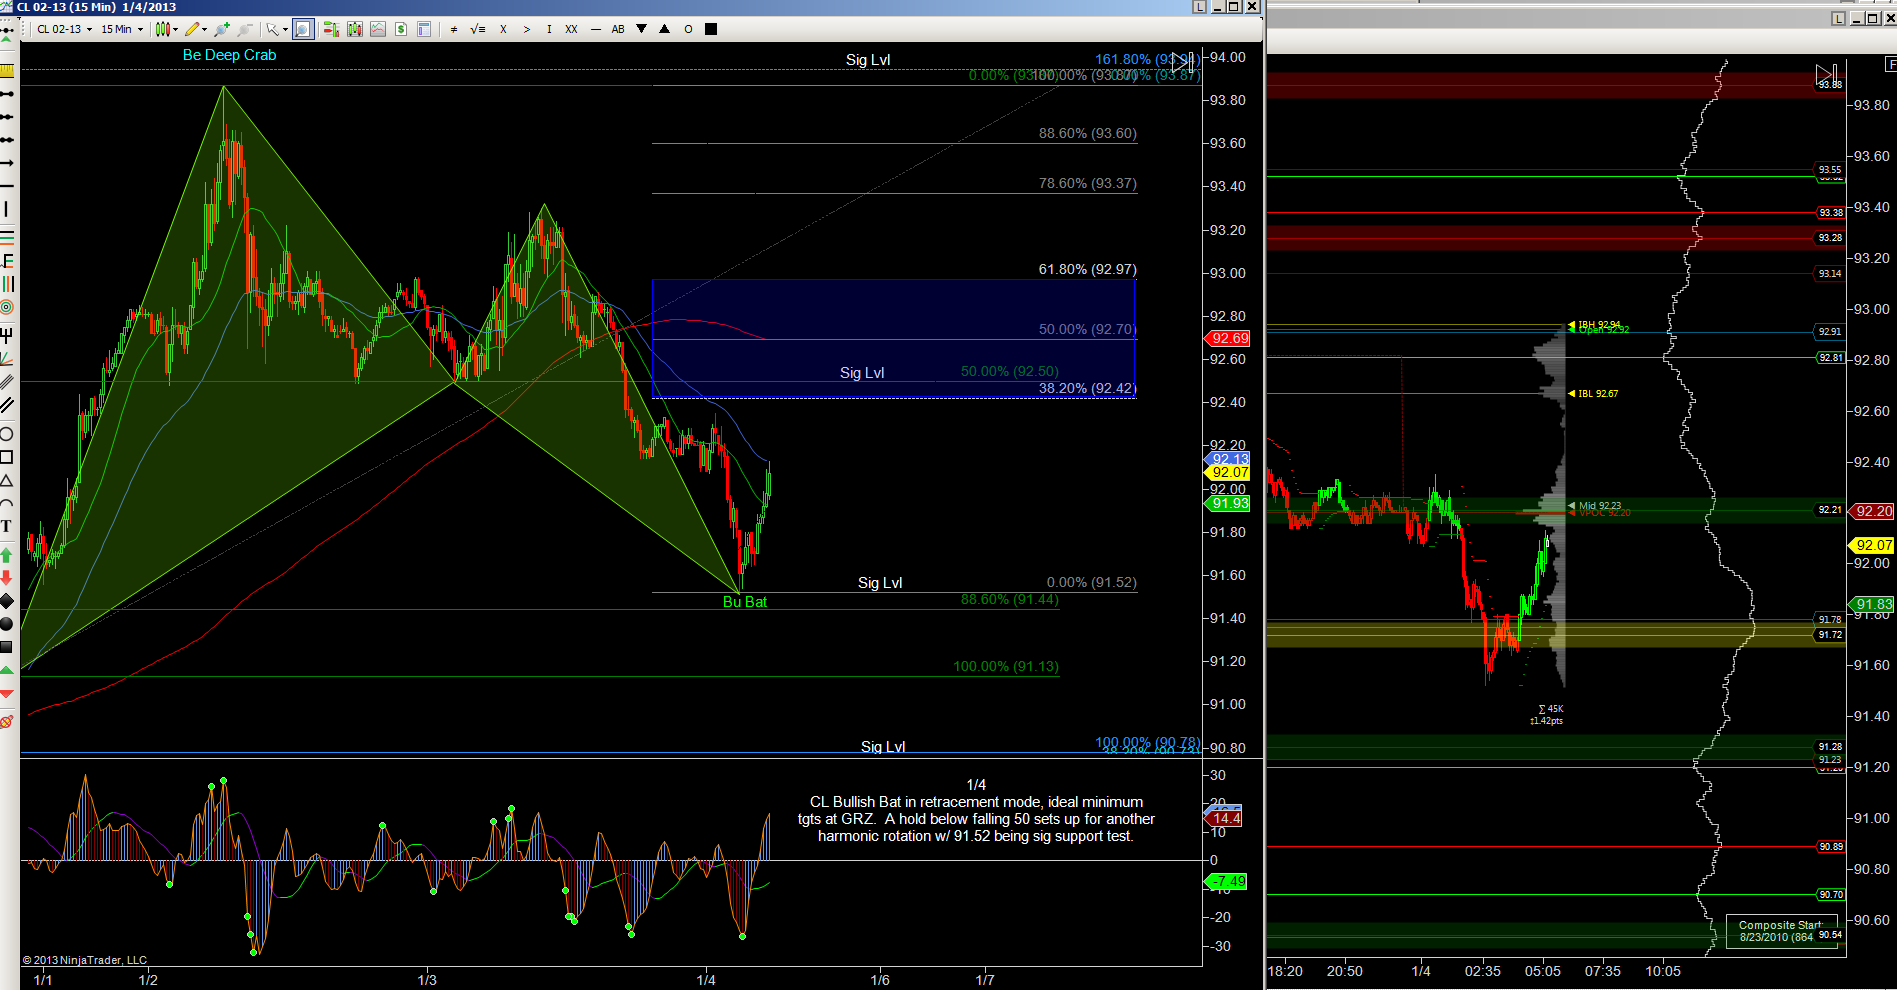Open the indicators chart icon

coord(378,29)
